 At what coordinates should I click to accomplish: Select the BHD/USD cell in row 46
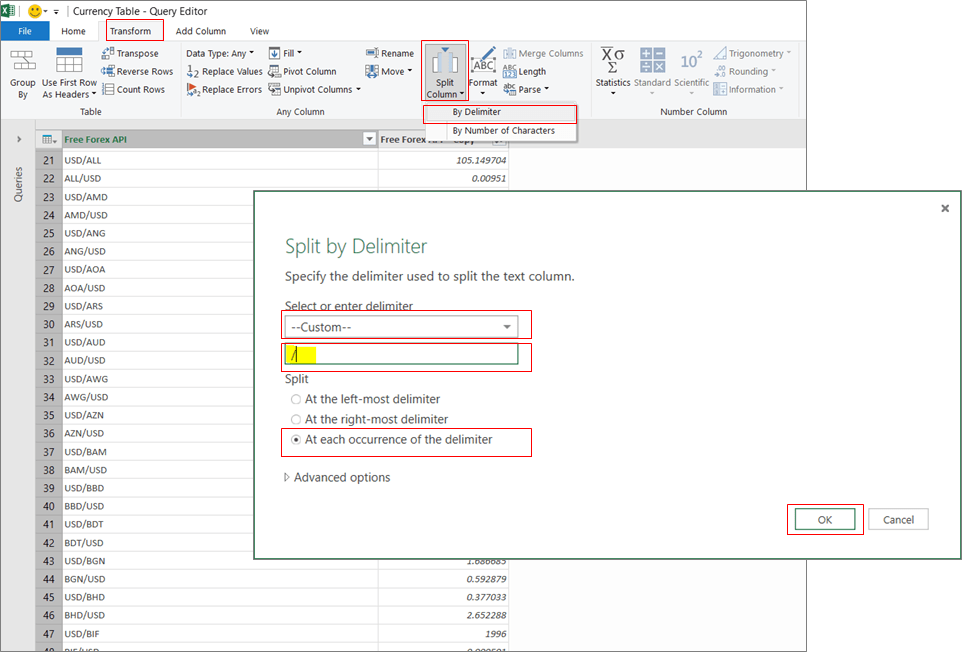pos(220,615)
